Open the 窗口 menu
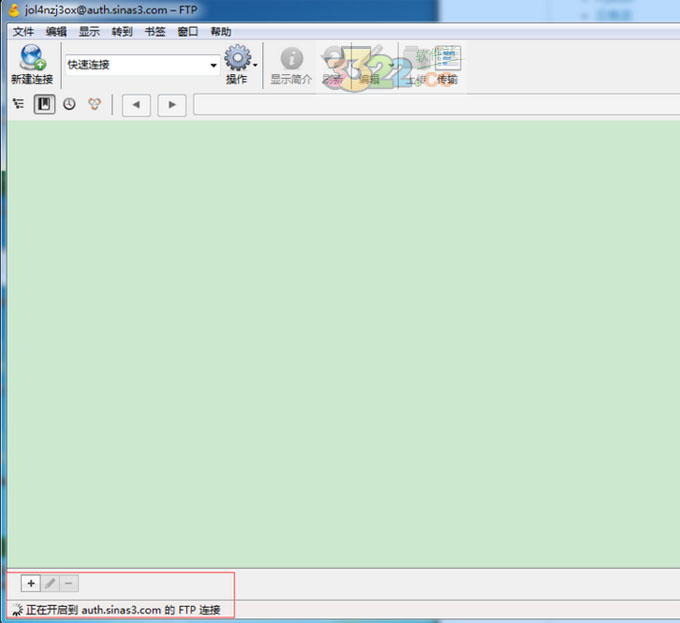Screen dimensions: 680x623 tap(188, 32)
